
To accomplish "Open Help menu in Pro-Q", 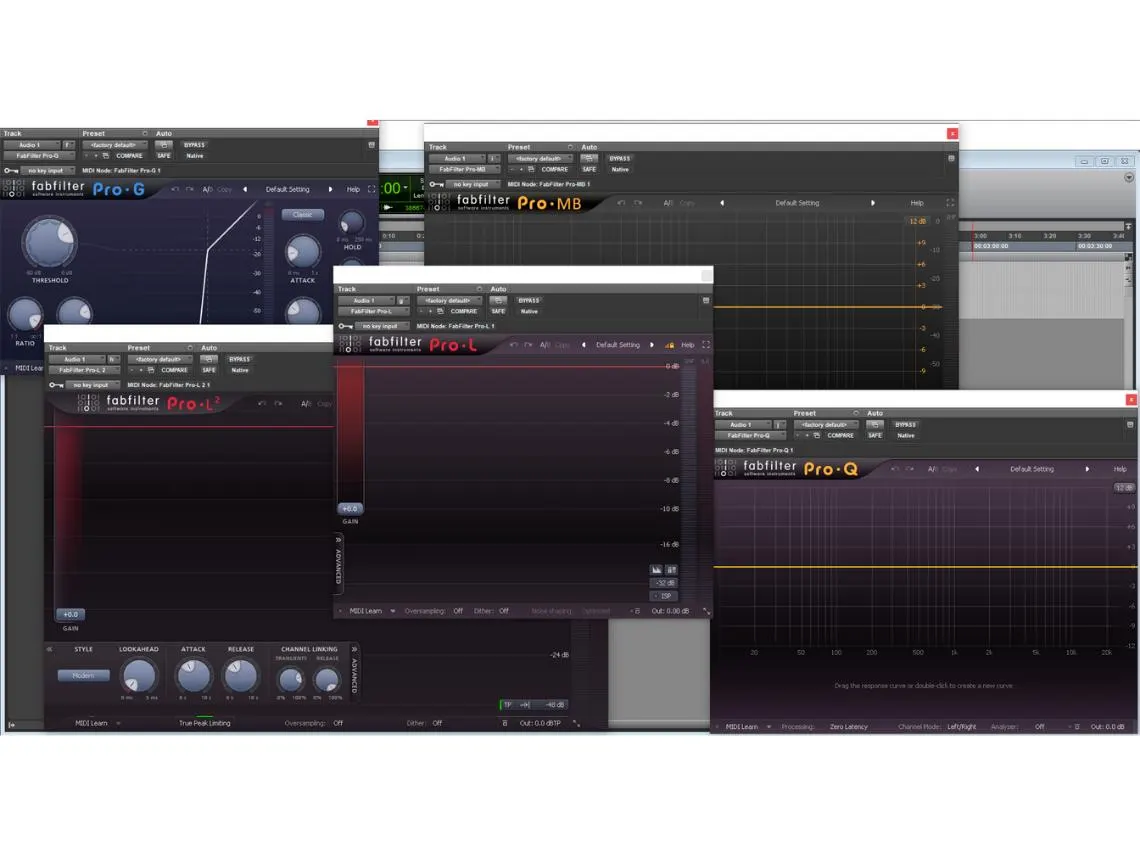I will coord(1119,469).
